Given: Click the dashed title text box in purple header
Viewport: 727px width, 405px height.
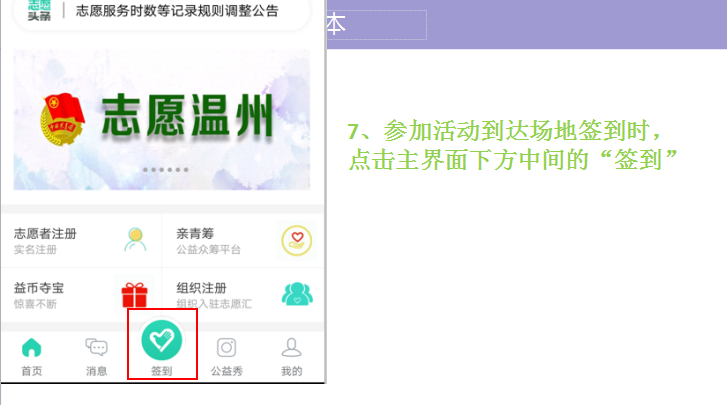Looking at the screenshot, I should pos(376,25).
